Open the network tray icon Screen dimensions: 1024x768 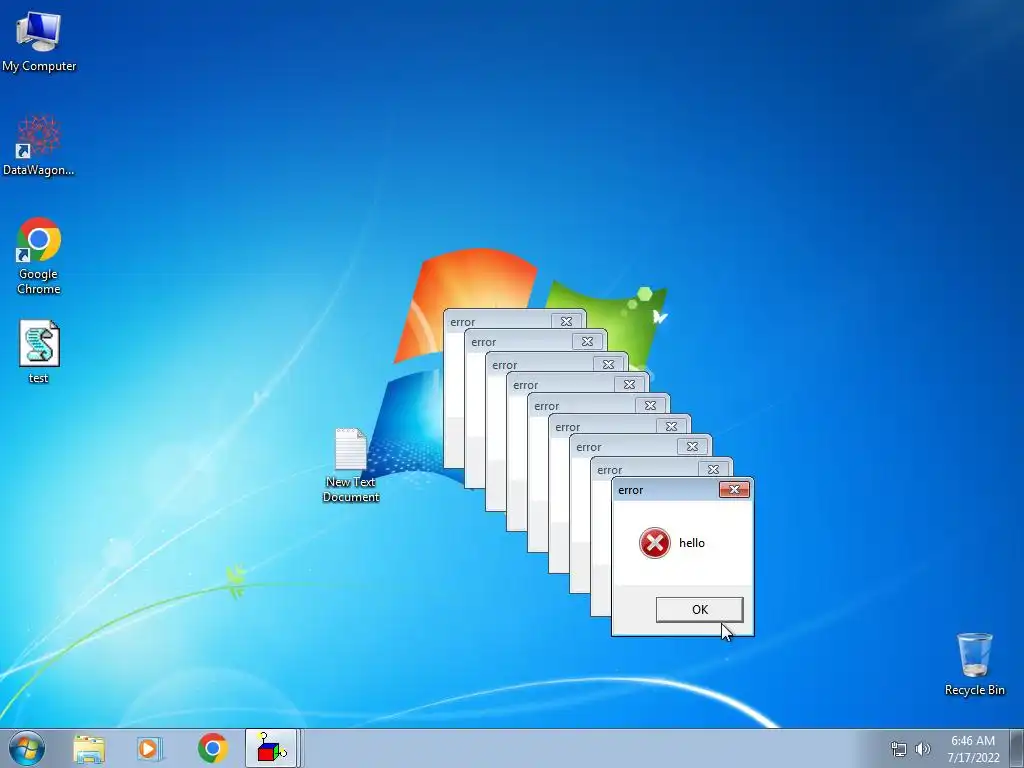[899, 749]
